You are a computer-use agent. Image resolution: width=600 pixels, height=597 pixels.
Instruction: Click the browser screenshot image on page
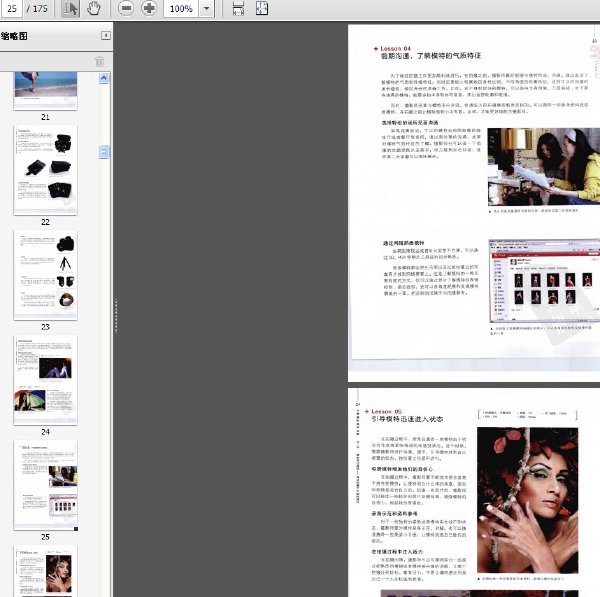pyautogui.click(x=544, y=281)
